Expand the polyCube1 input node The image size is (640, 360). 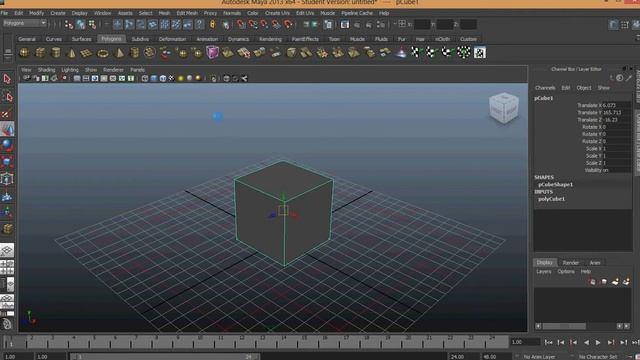551,199
